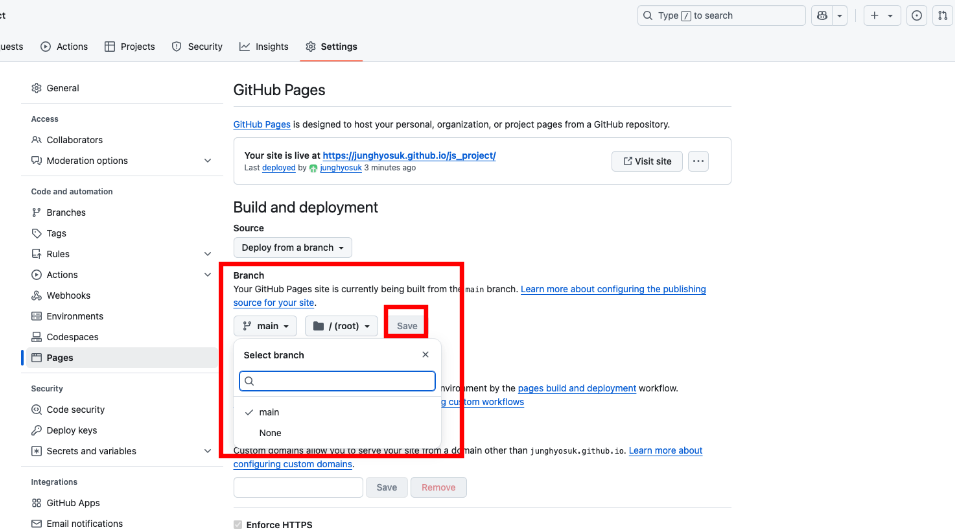Viewport: 955px width, 529px height.
Task: Click Save for custom domain
Action: [x=387, y=488]
